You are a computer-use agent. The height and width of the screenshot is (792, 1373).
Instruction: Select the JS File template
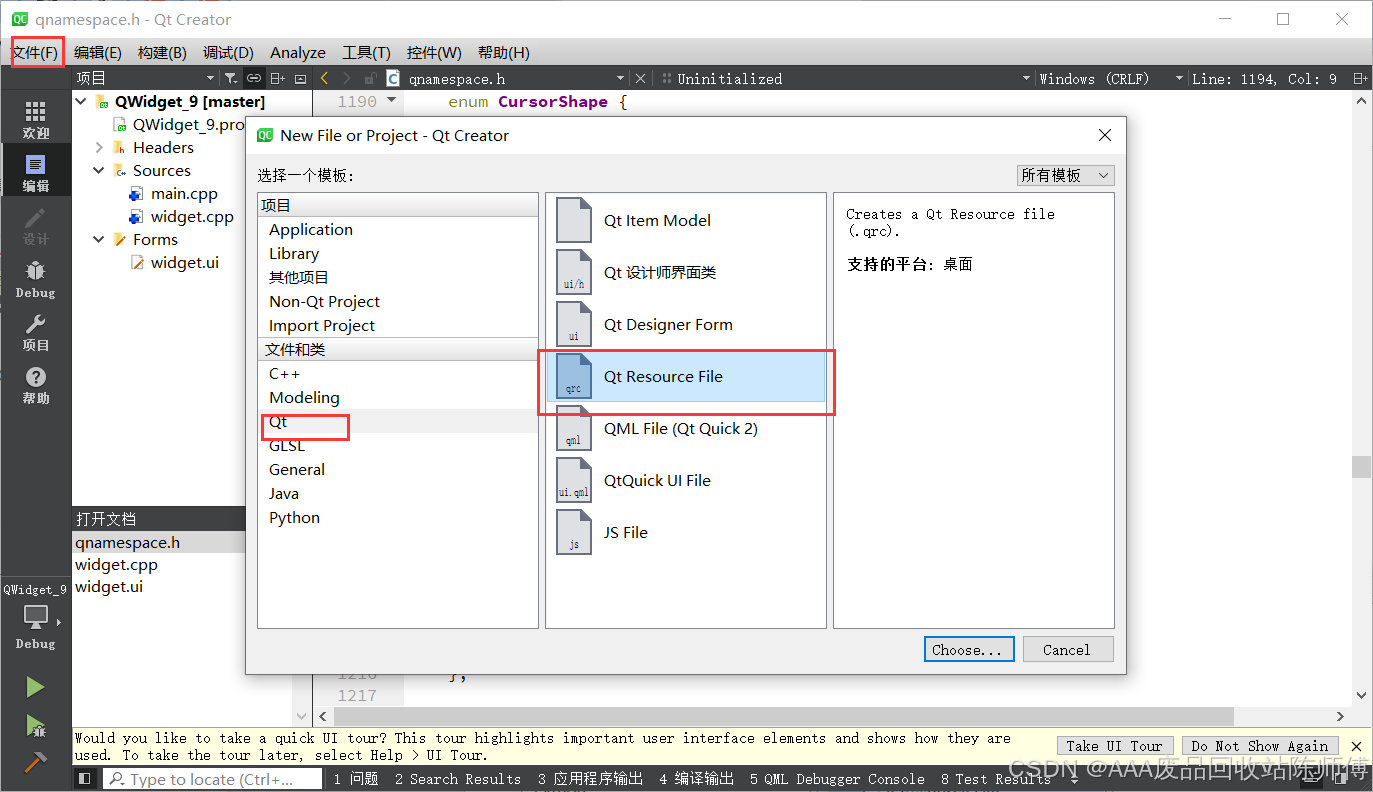click(x=686, y=532)
